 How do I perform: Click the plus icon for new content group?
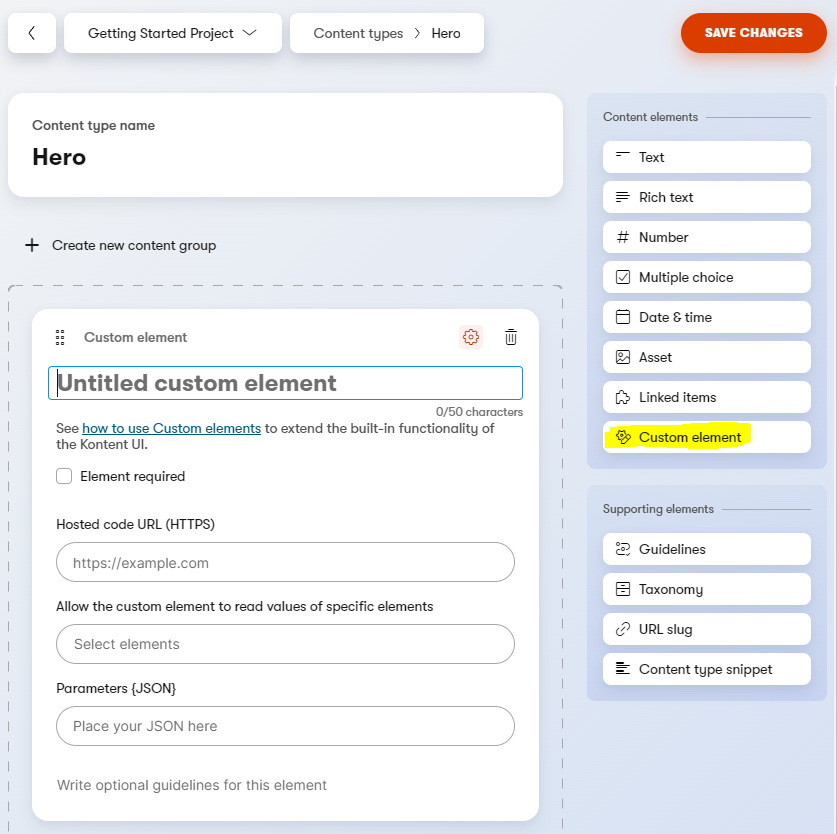pos(32,245)
